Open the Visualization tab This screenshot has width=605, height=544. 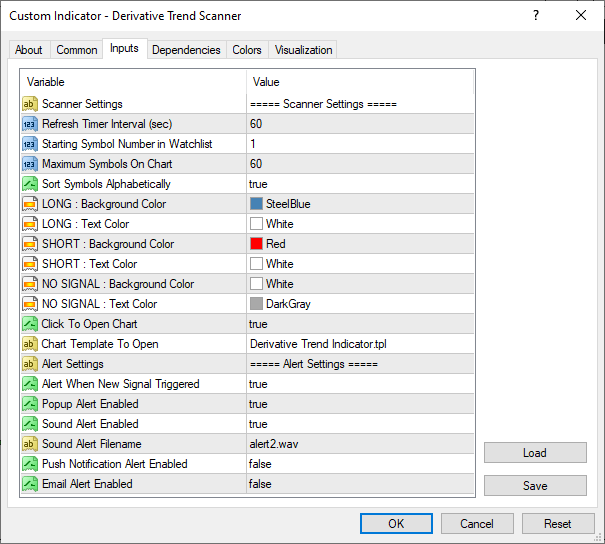click(303, 50)
